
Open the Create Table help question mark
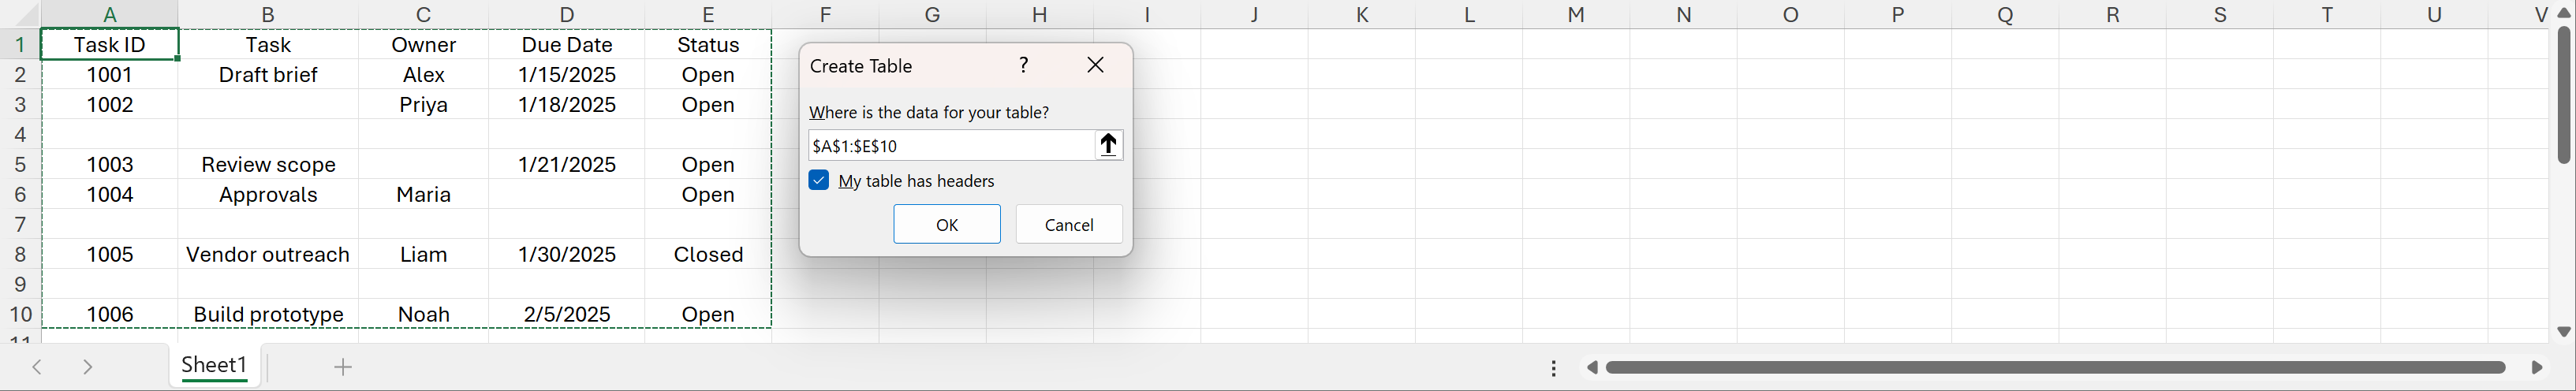1023,65
